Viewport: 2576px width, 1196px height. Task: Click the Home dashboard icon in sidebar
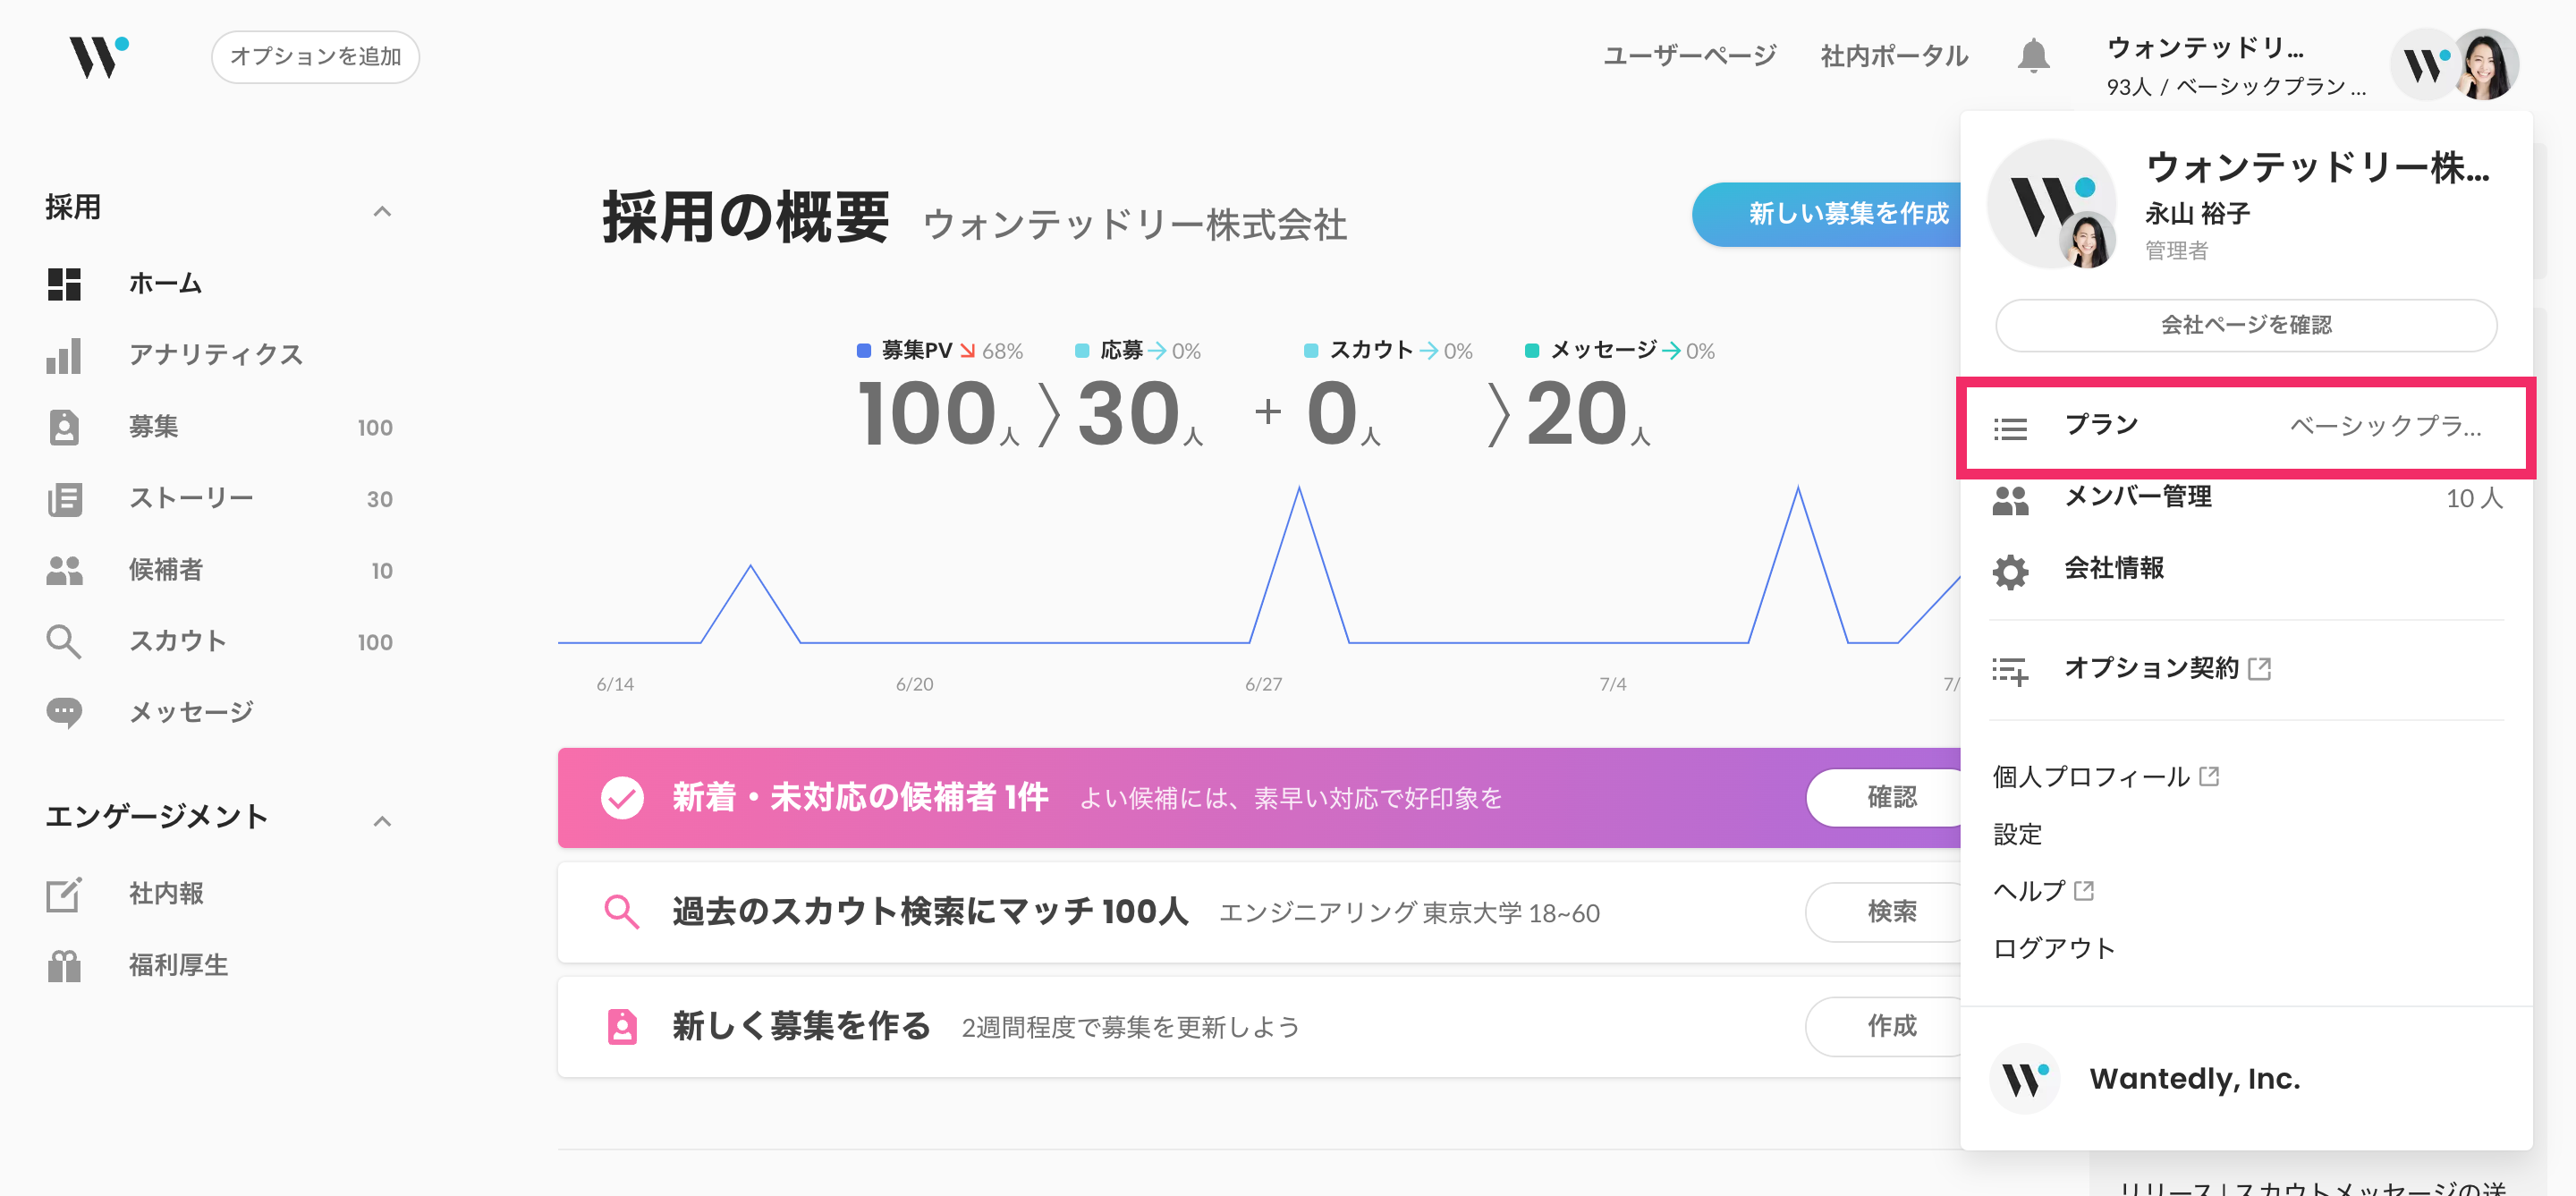point(64,284)
